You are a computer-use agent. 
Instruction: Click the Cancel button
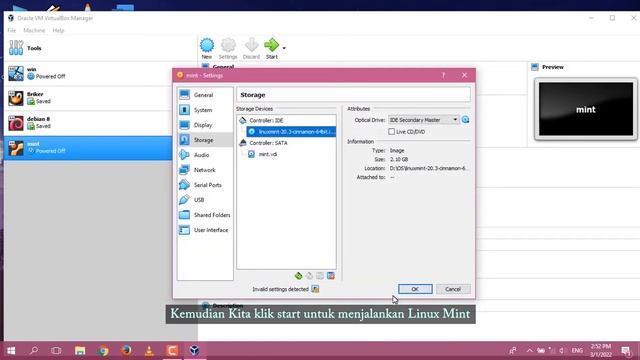(x=453, y=289)
